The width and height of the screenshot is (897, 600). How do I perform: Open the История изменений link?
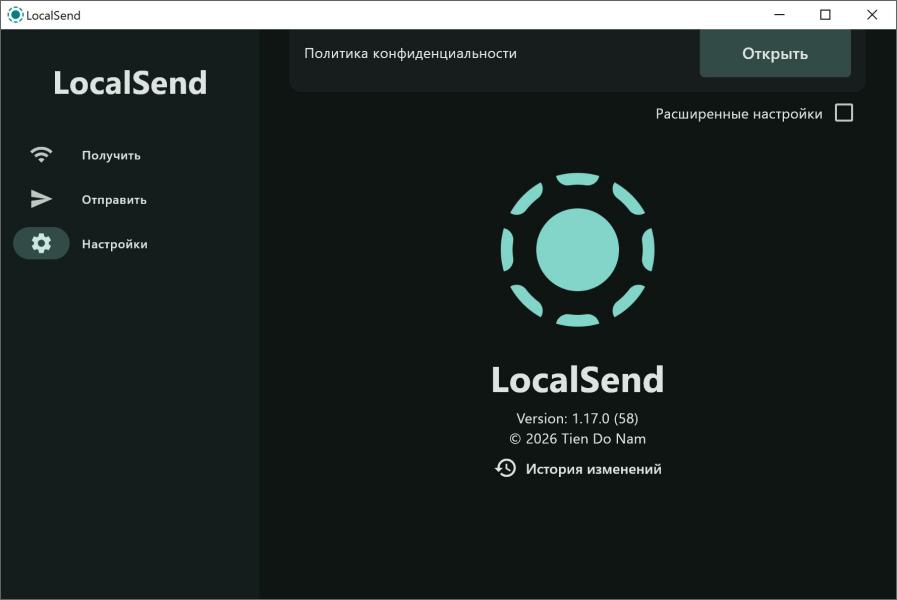coord(593,469)
